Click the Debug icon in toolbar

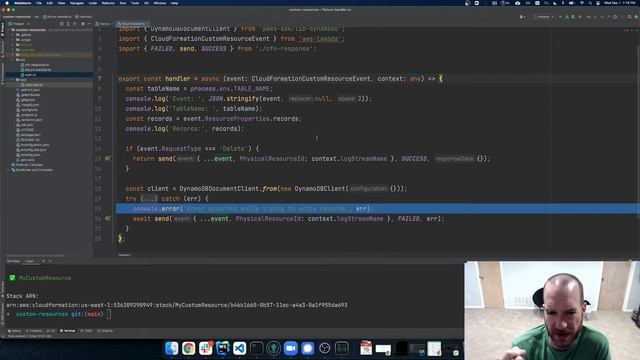(x=567, y=17)
